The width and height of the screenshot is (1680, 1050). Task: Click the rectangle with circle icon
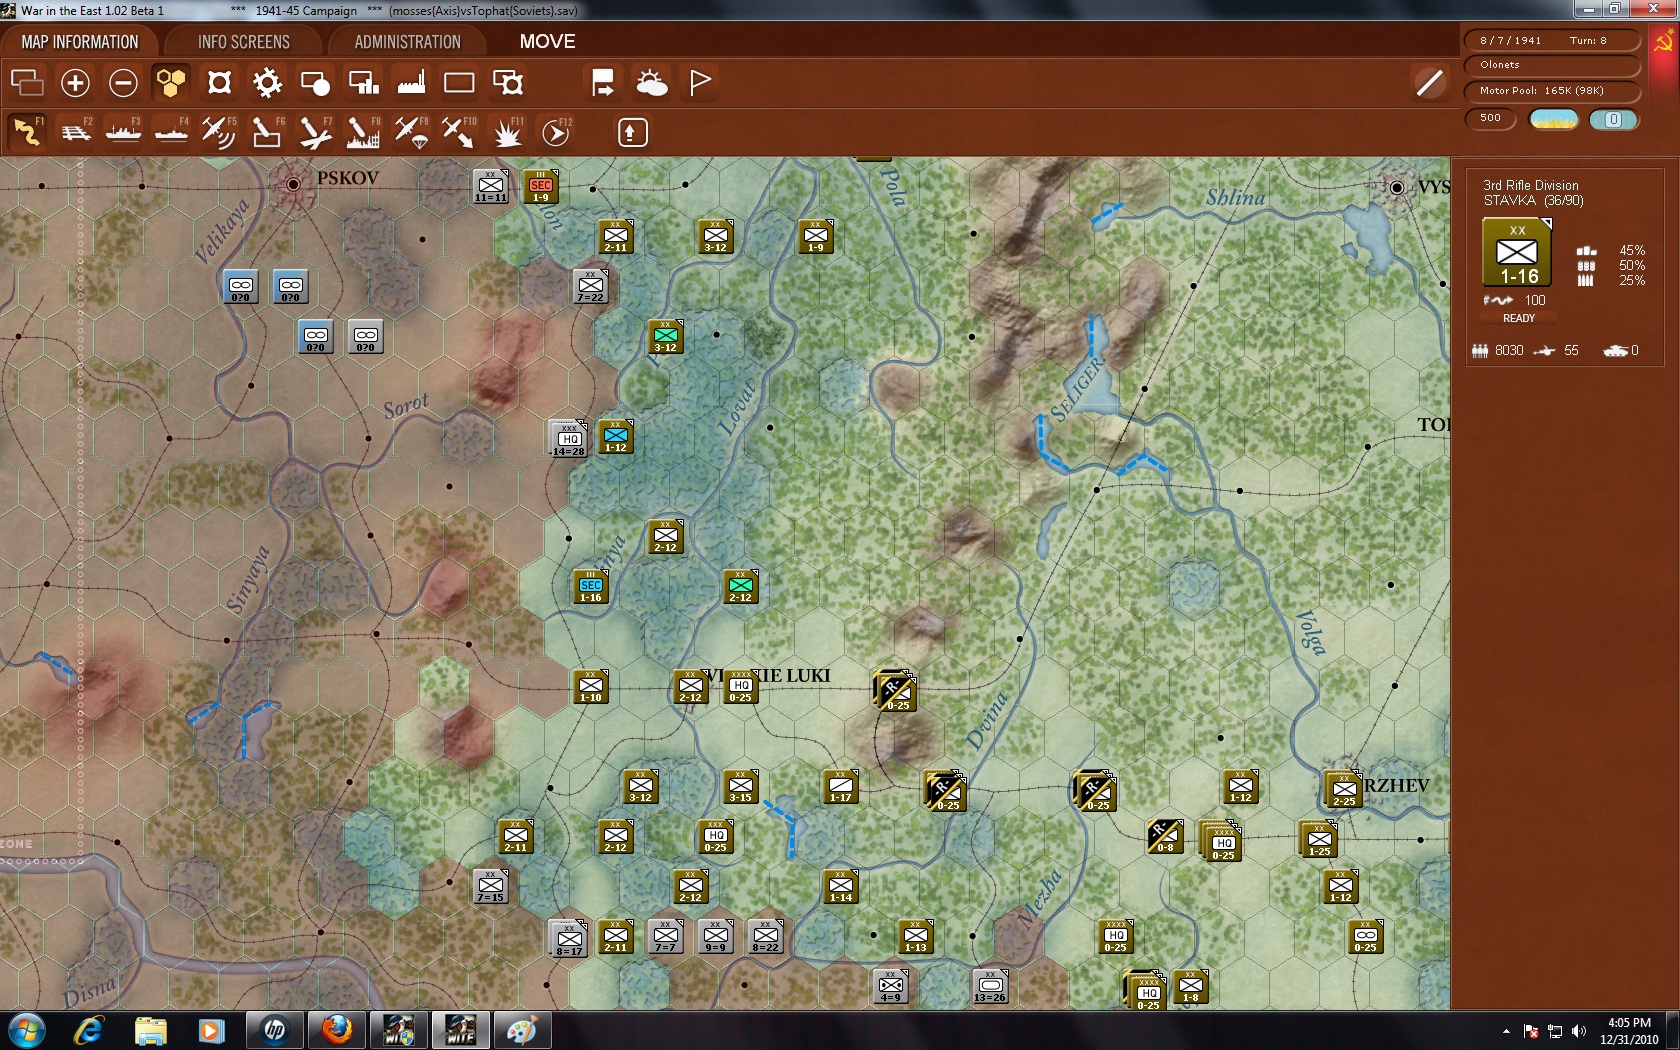click(x=315, y=82)
